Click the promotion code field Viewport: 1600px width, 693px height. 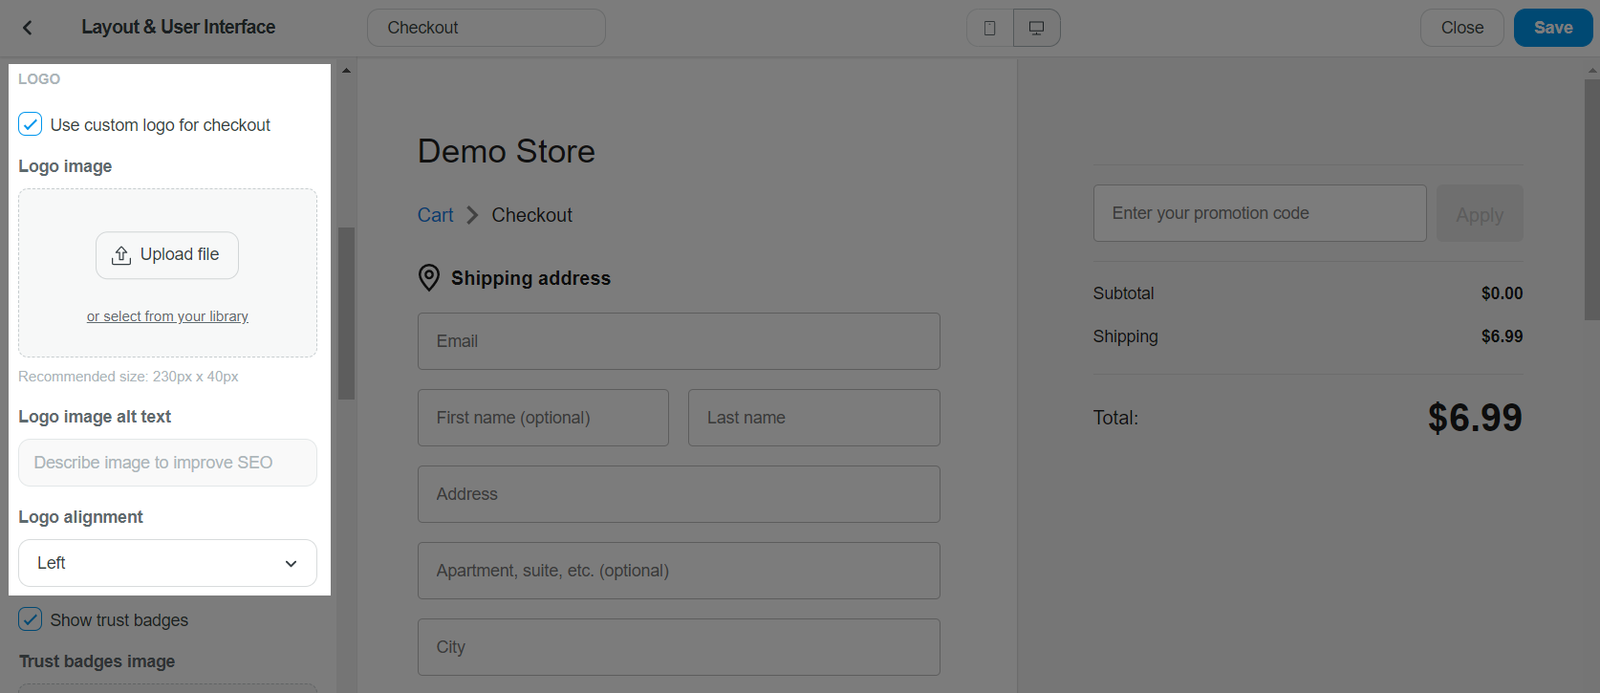(x=1260, y=213)
